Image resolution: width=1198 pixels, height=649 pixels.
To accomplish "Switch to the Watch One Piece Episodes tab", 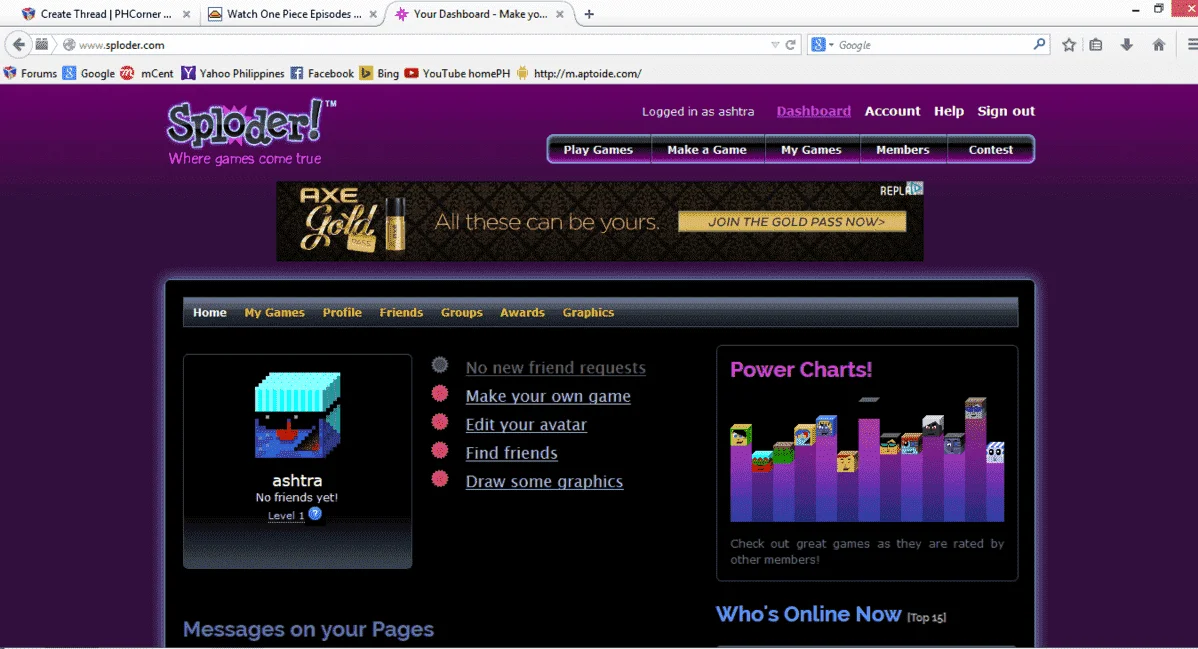I will click(293, 14).
